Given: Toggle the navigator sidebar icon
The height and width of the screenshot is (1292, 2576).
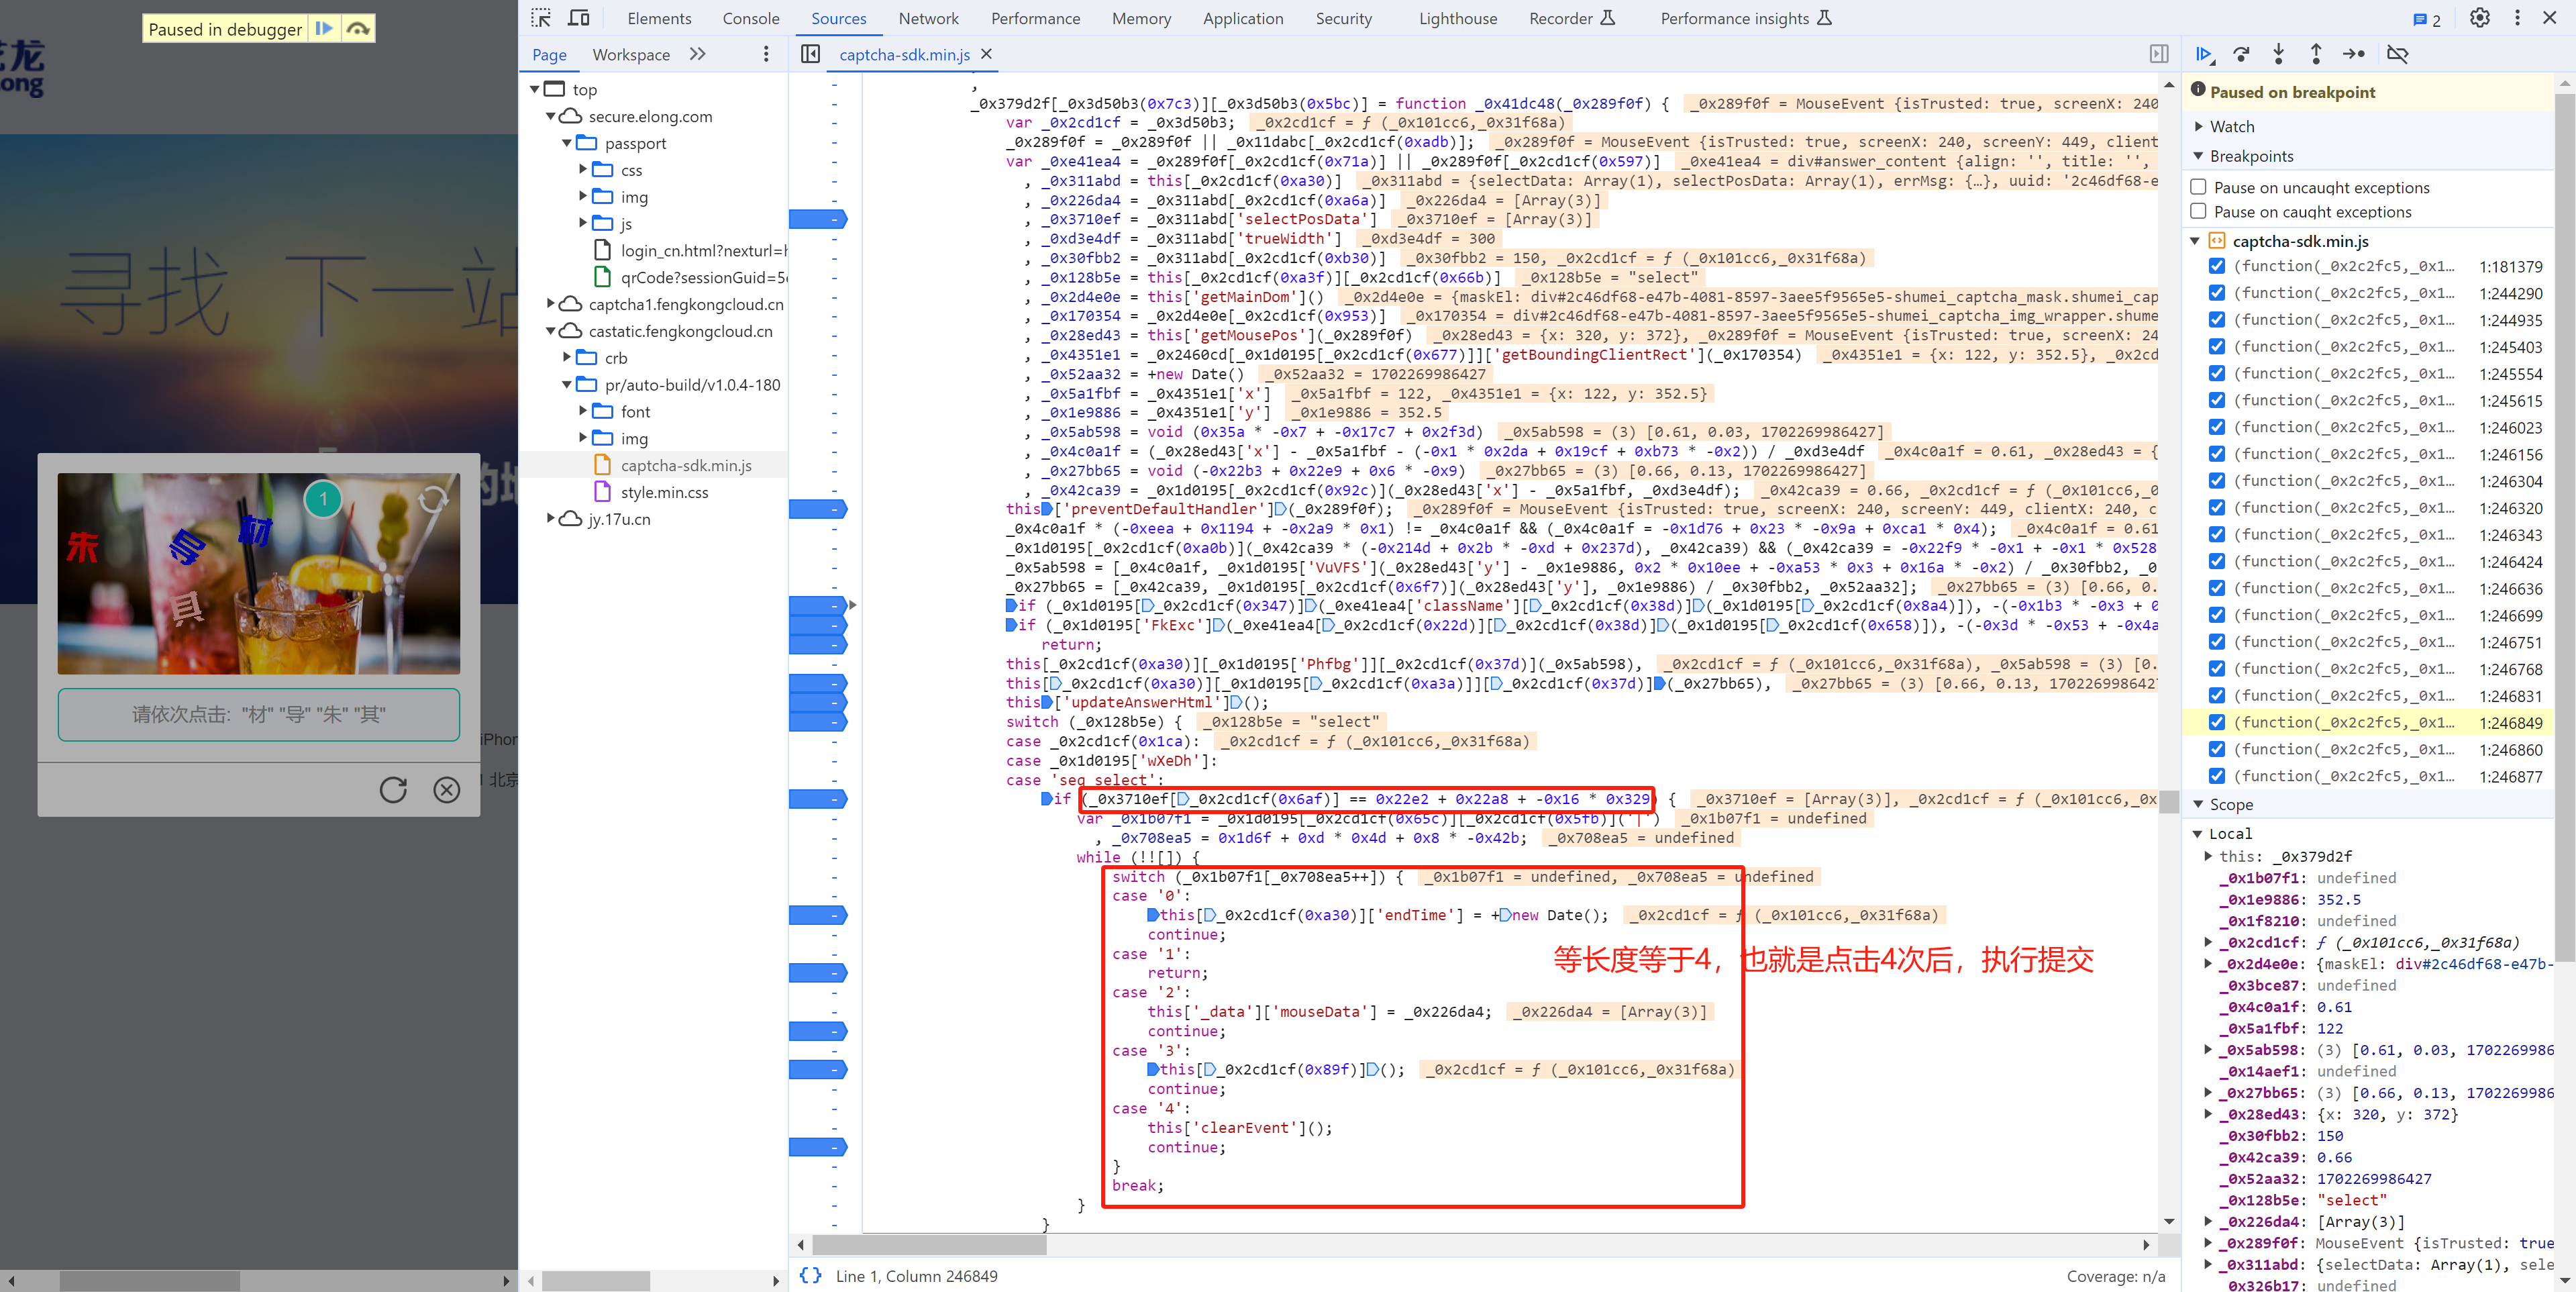Looking at the screenshot, I should [x=810, y=54].
